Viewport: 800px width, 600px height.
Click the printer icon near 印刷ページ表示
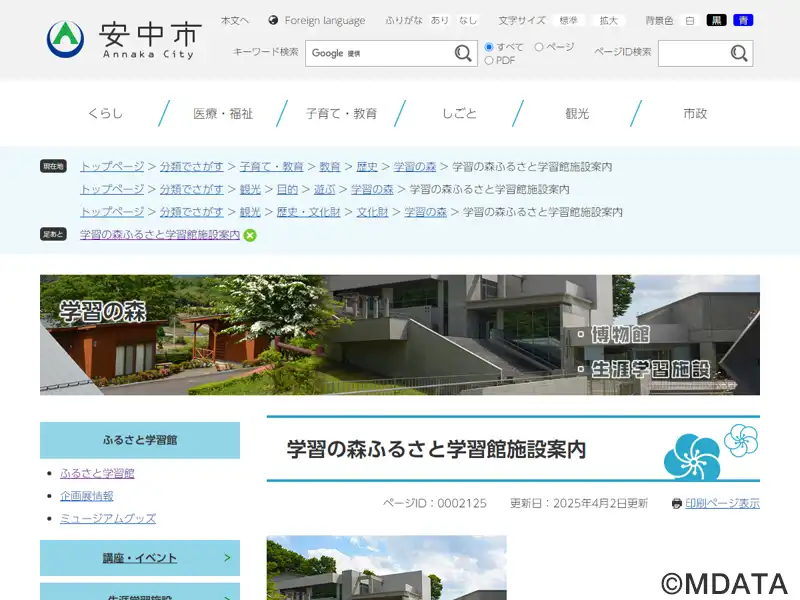coord(677,504)
